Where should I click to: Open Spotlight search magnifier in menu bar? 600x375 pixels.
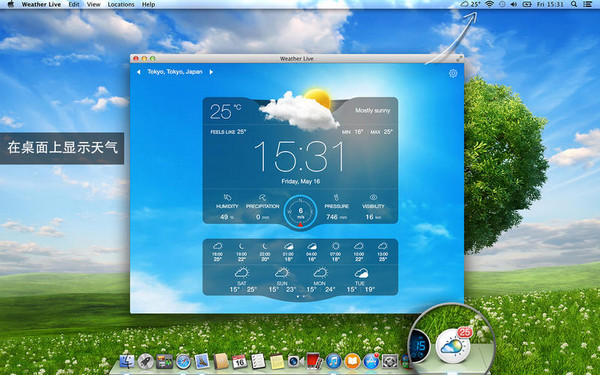coord(574,4)
